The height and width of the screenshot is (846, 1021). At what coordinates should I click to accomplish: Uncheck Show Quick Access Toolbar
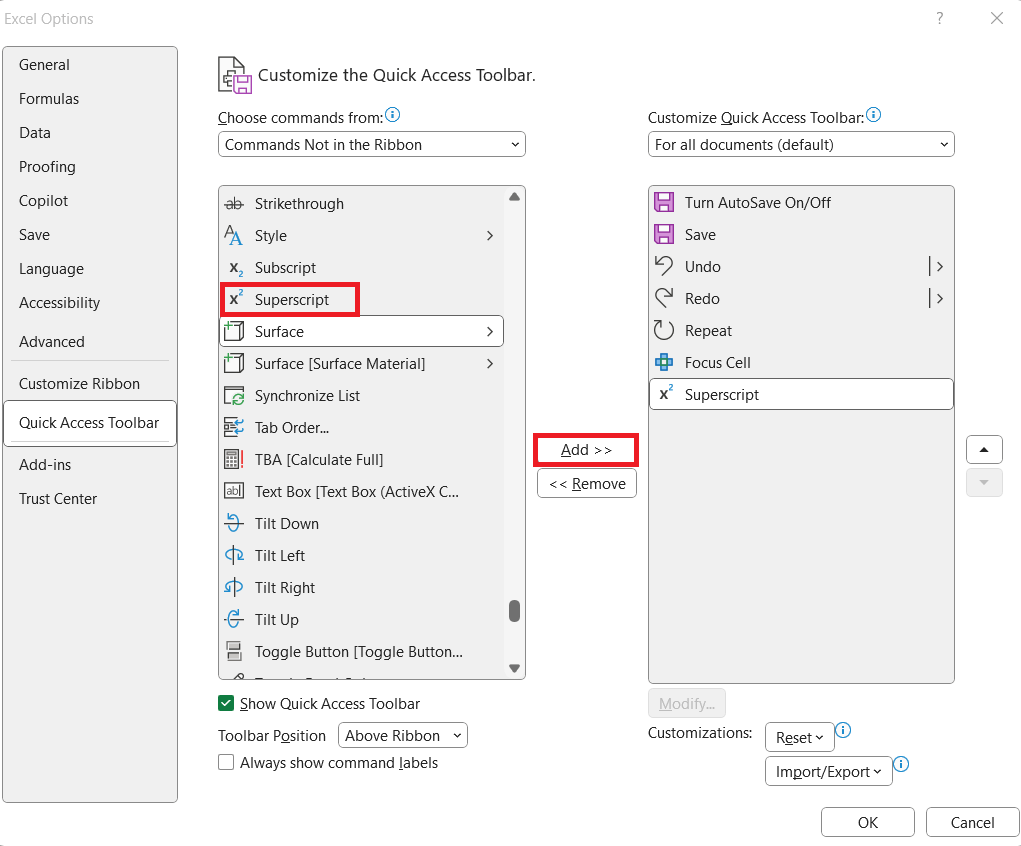tap(226, 703)
